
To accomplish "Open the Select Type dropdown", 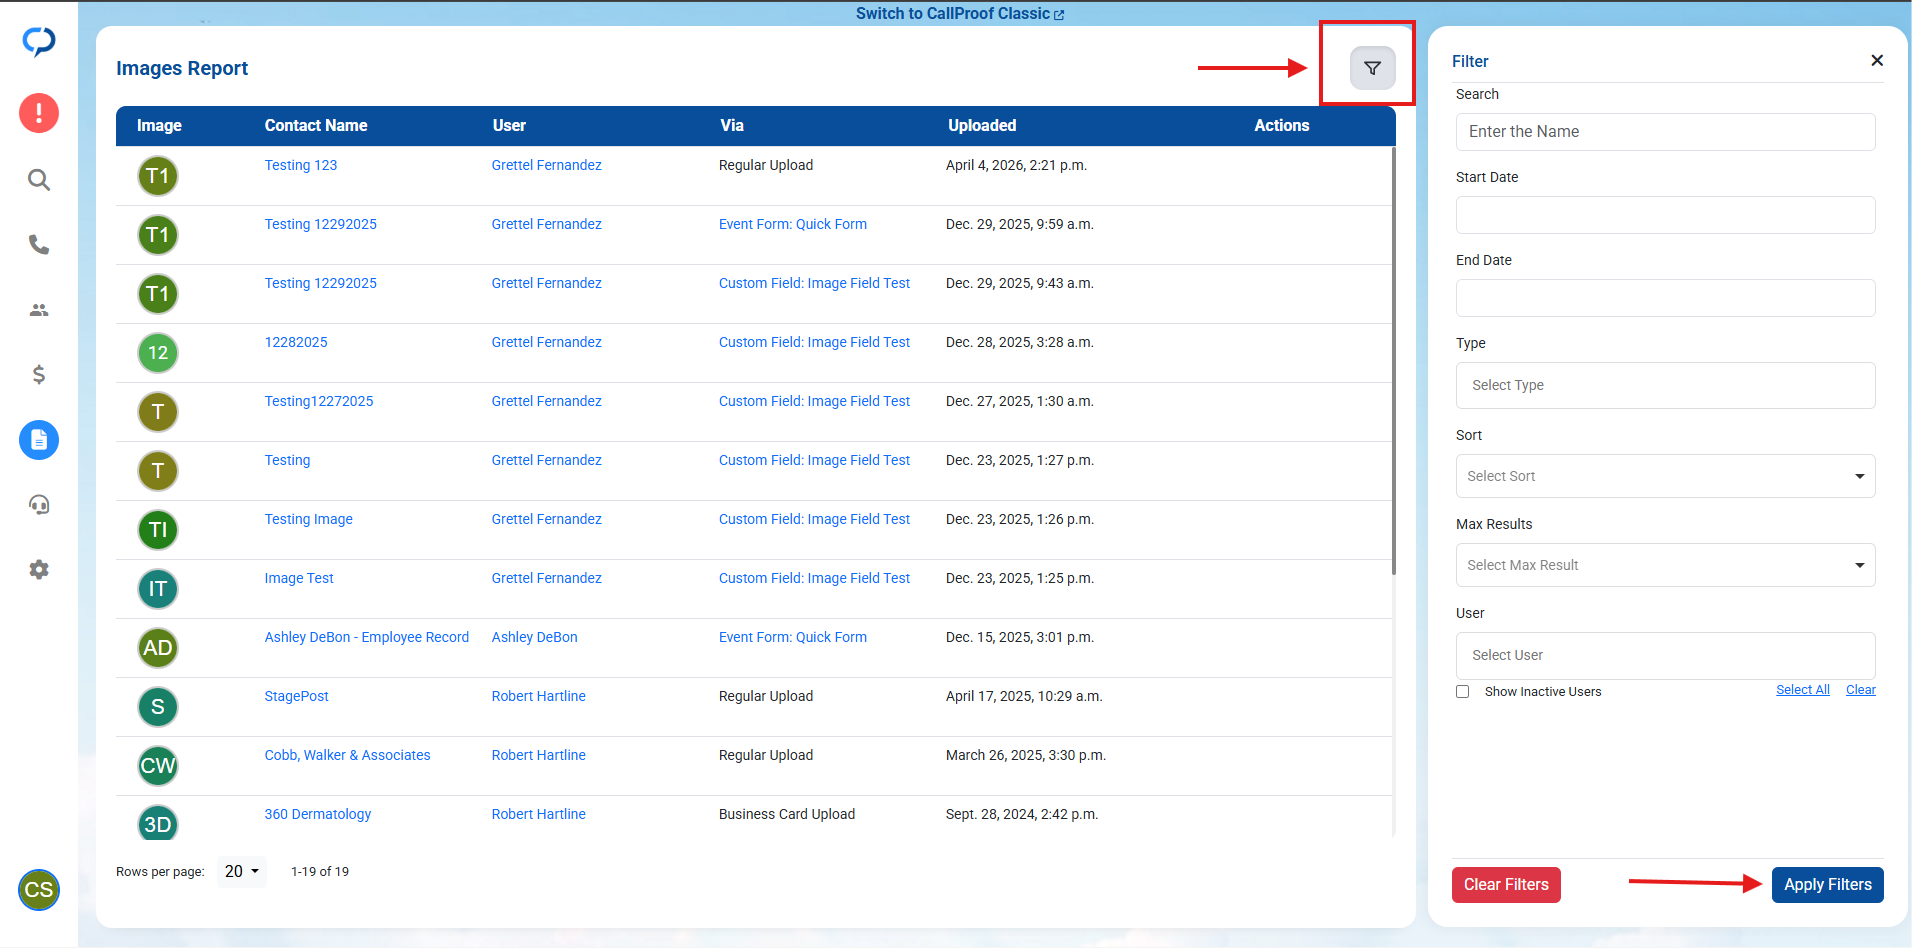I will [x=1665, y=385].
